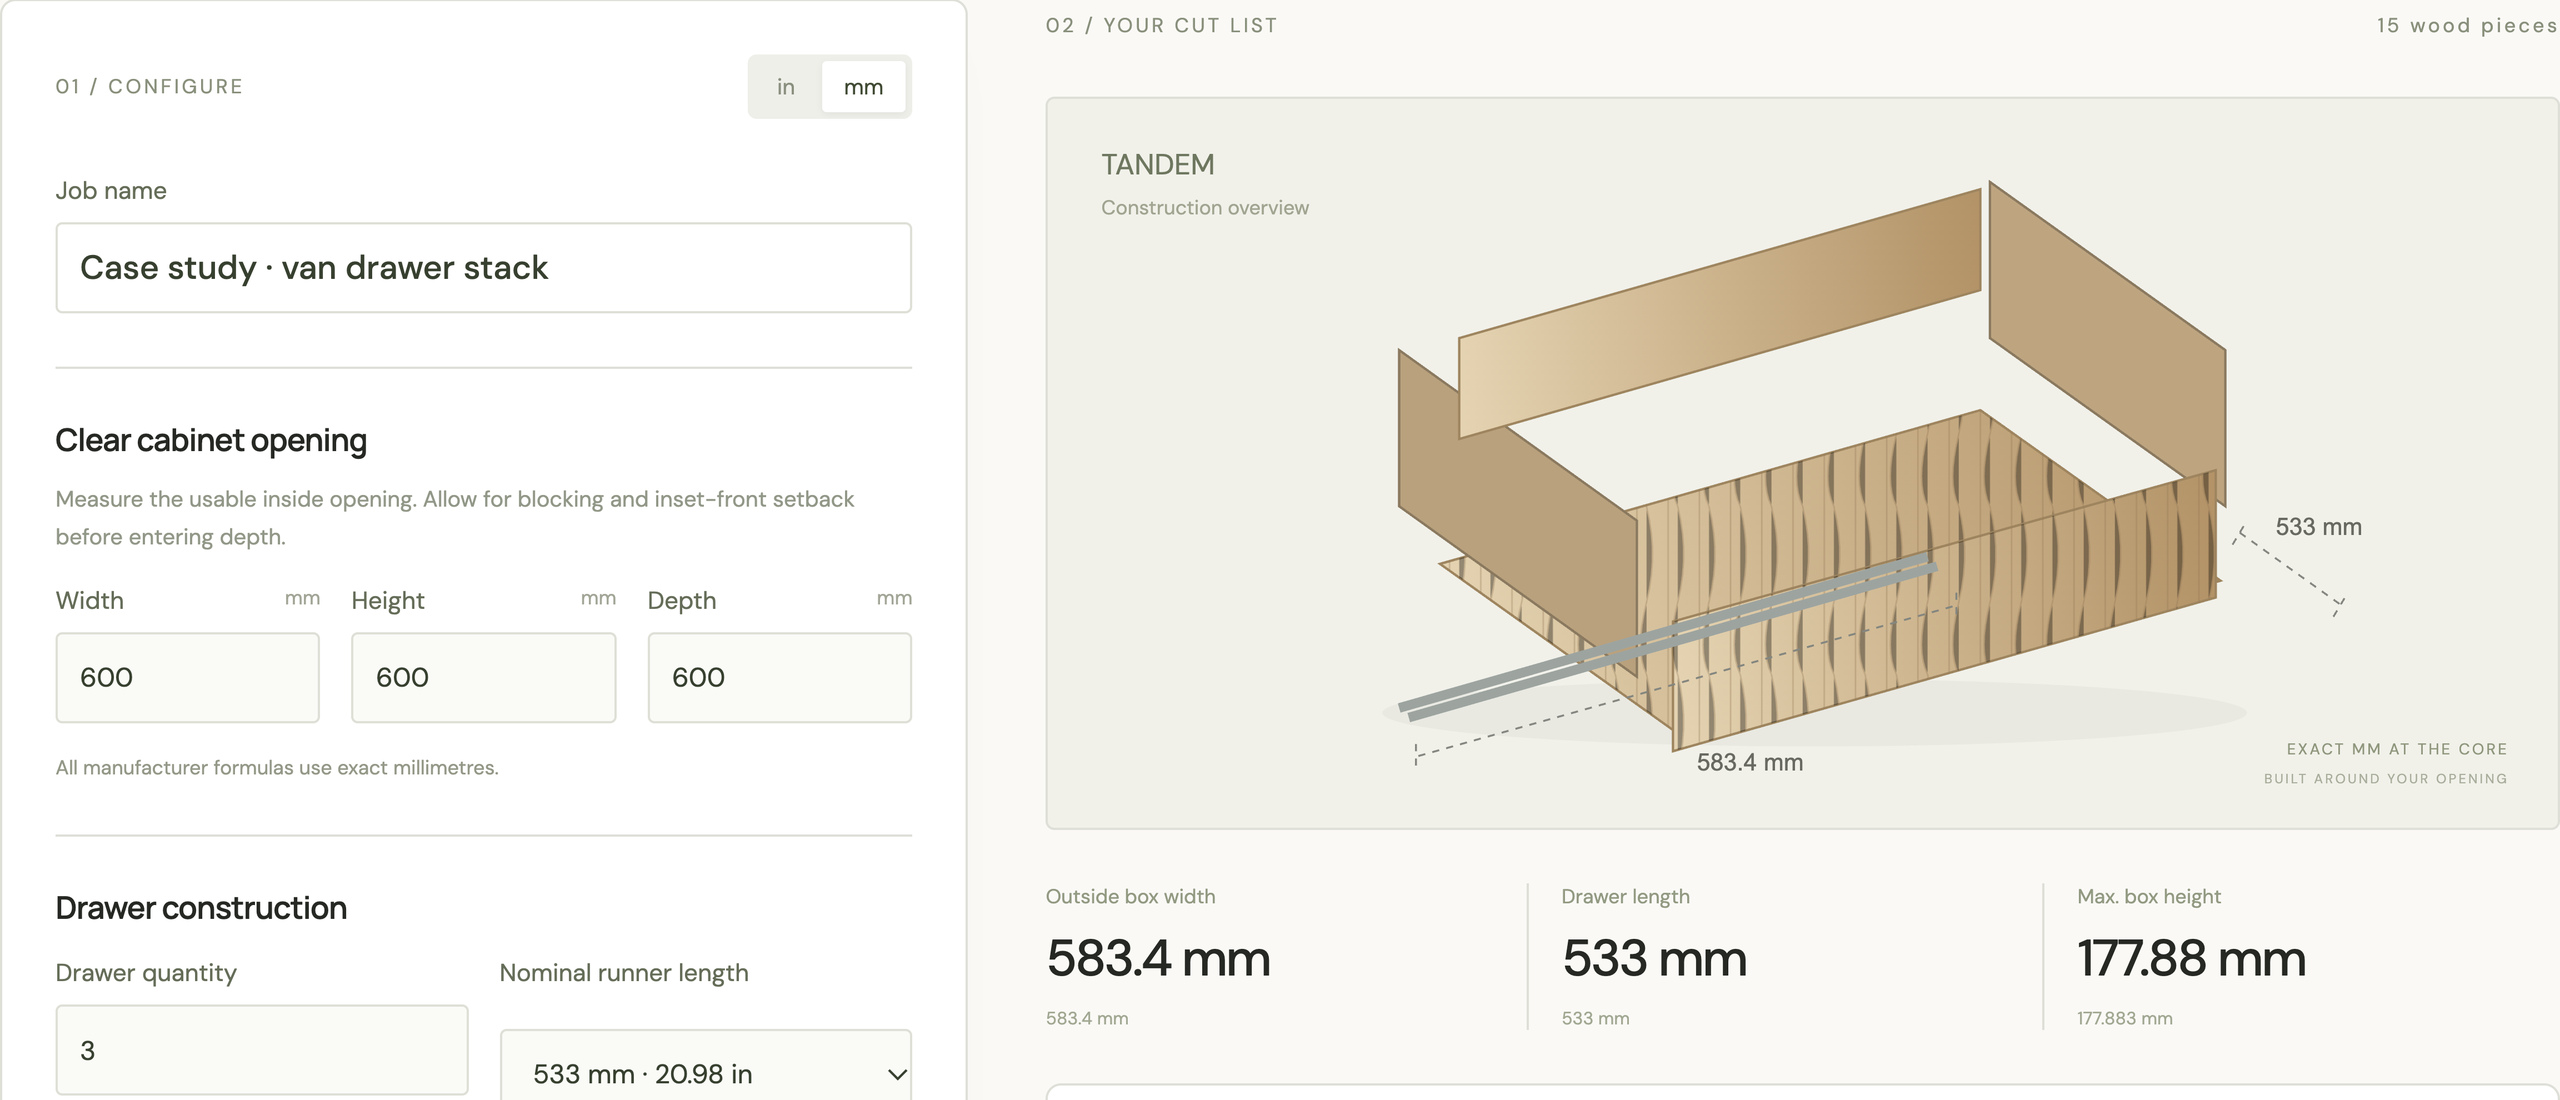
Task: Edit the cabinet Height field
Action: coord(484,678)
